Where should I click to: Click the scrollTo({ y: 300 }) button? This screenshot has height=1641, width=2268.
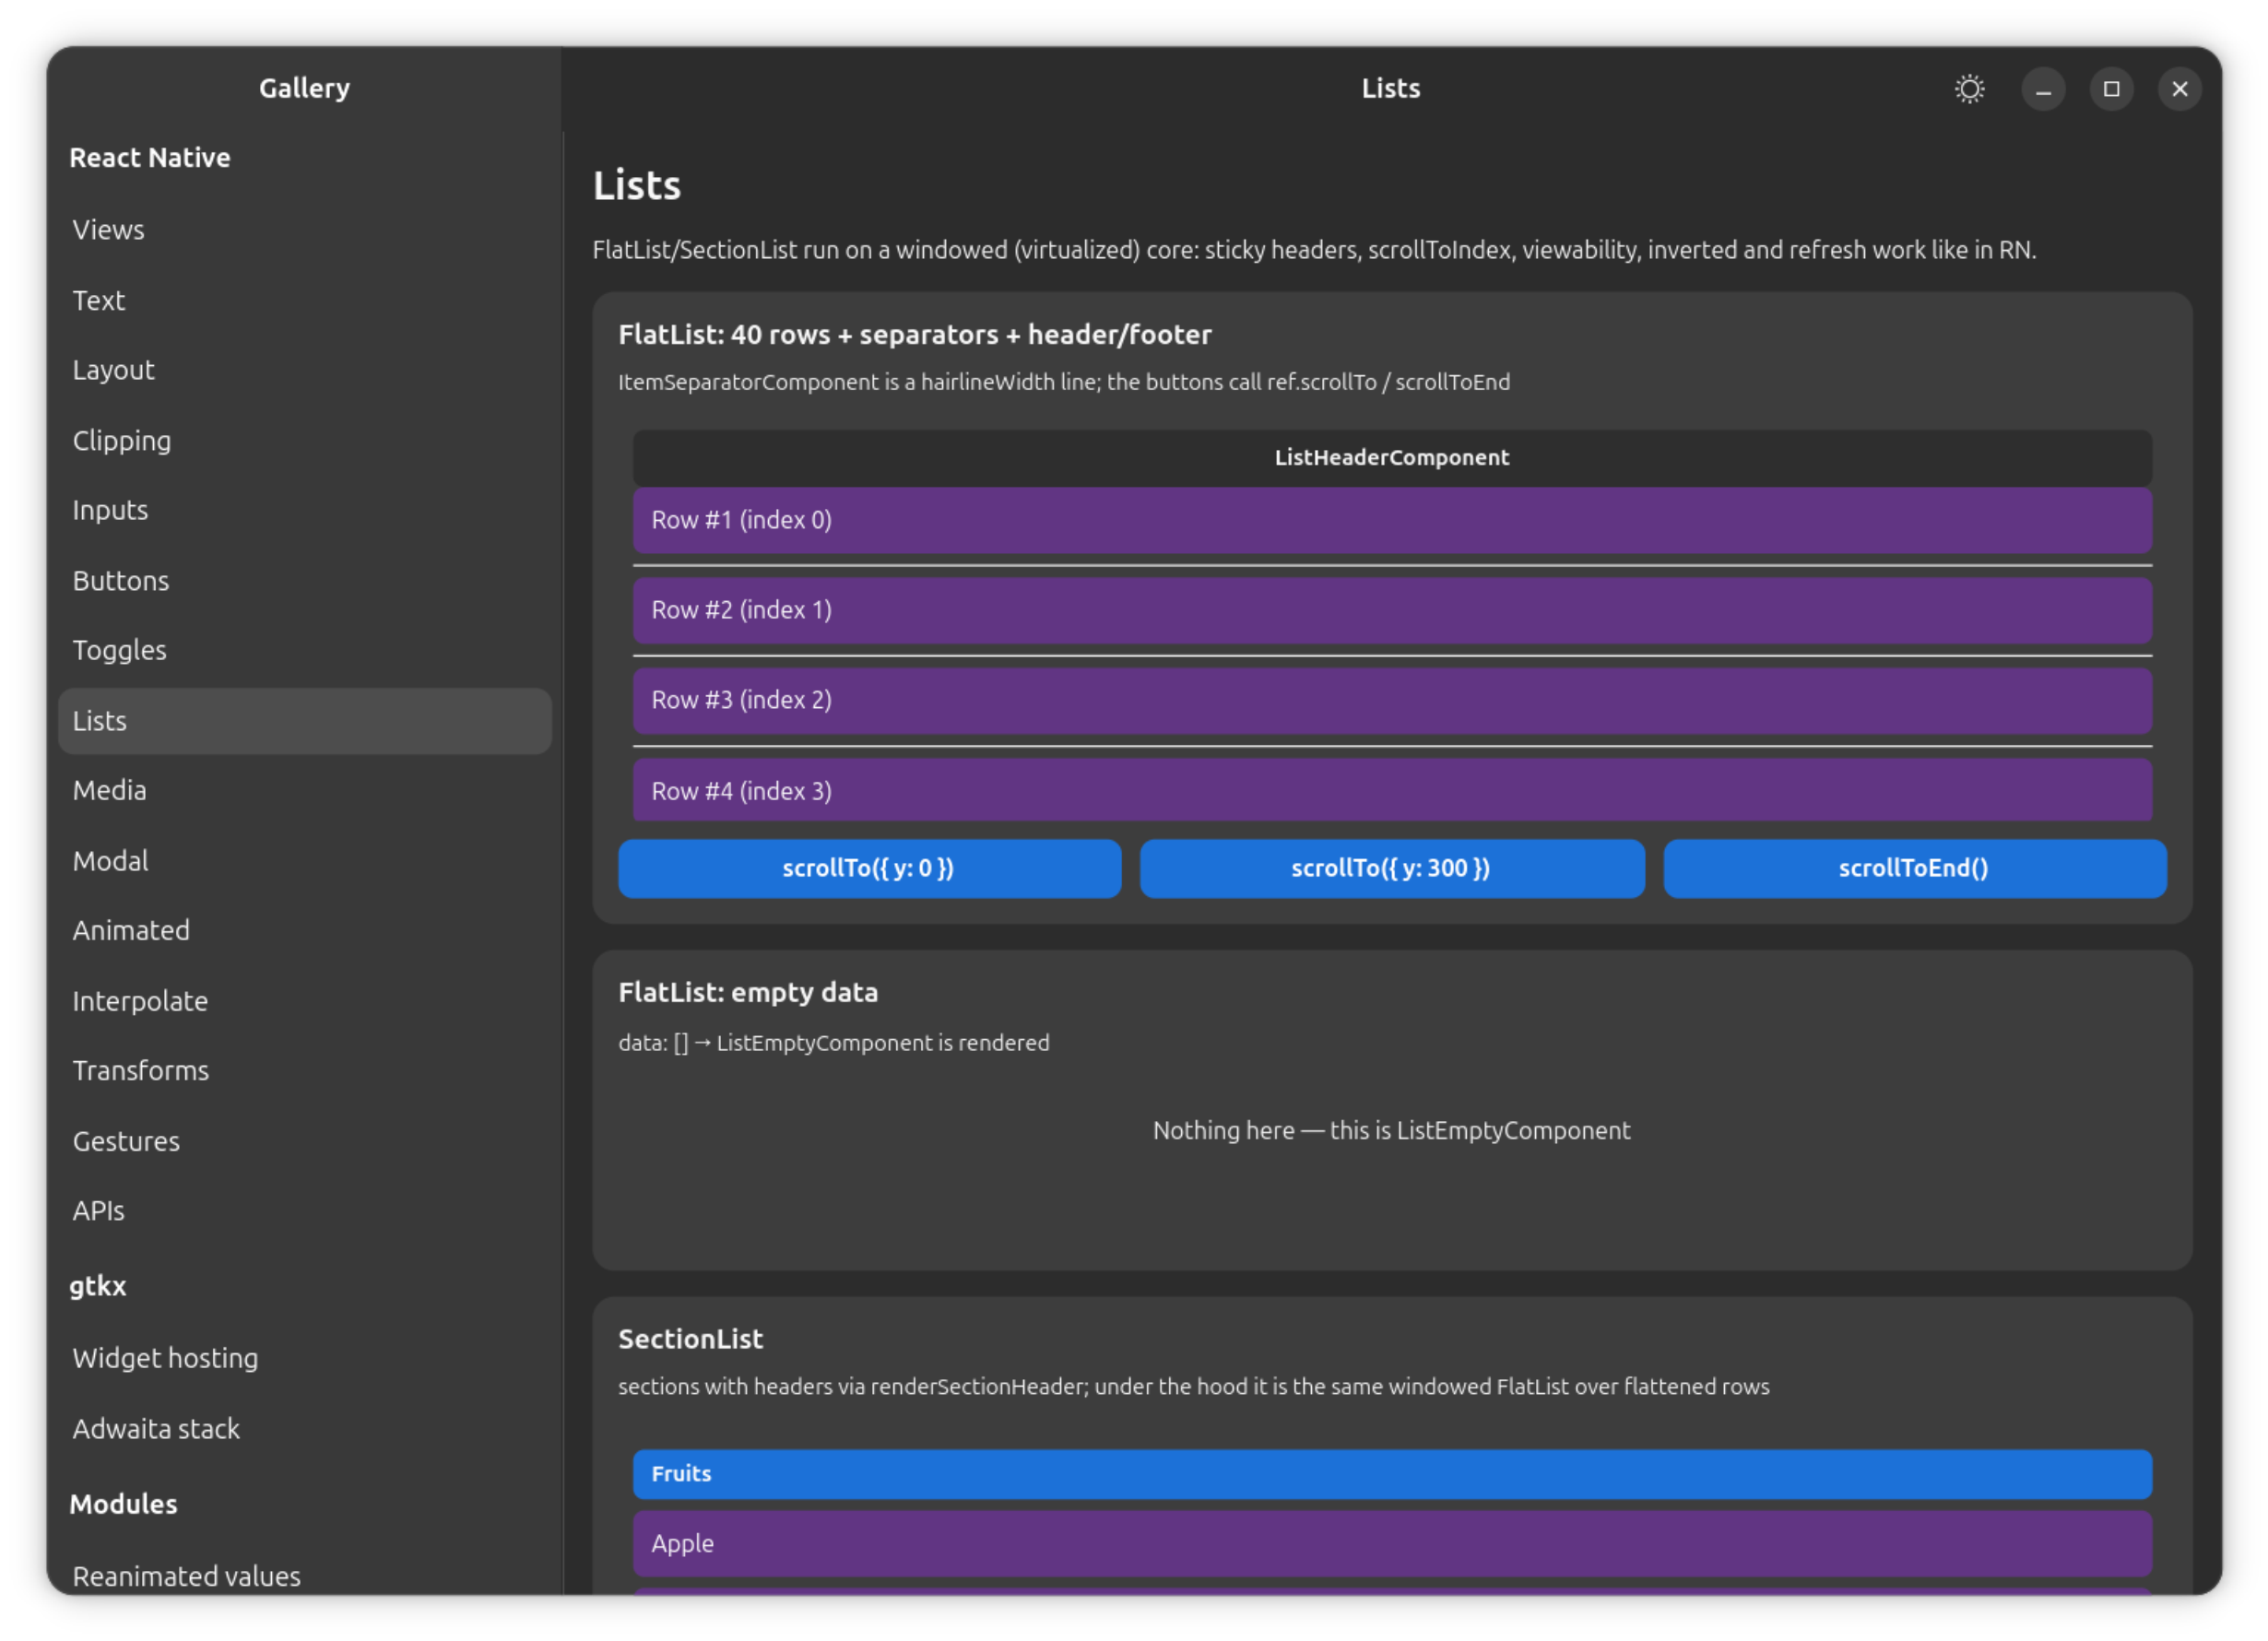click(x=1391, y=868)
